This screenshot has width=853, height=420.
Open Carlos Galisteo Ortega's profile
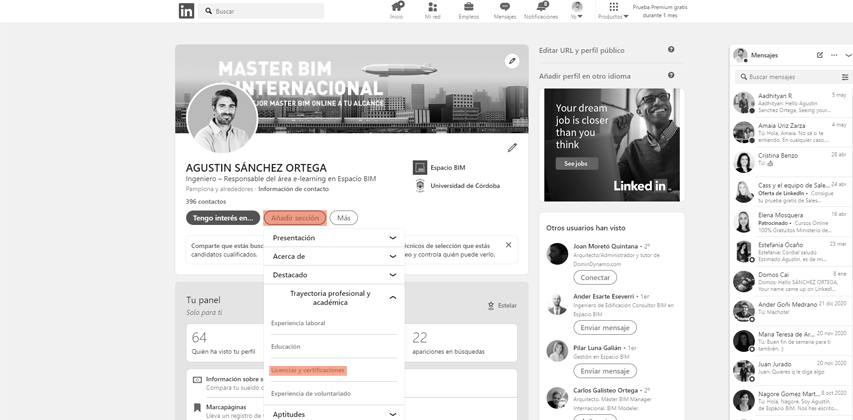607,391
